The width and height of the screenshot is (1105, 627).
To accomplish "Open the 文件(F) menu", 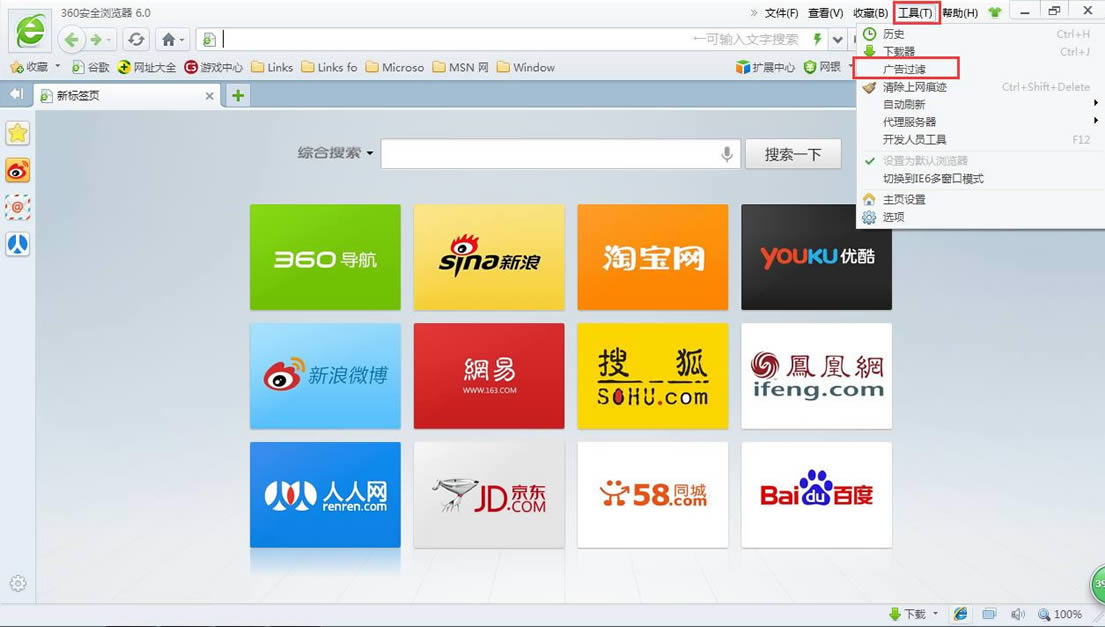I will [781, 13].
